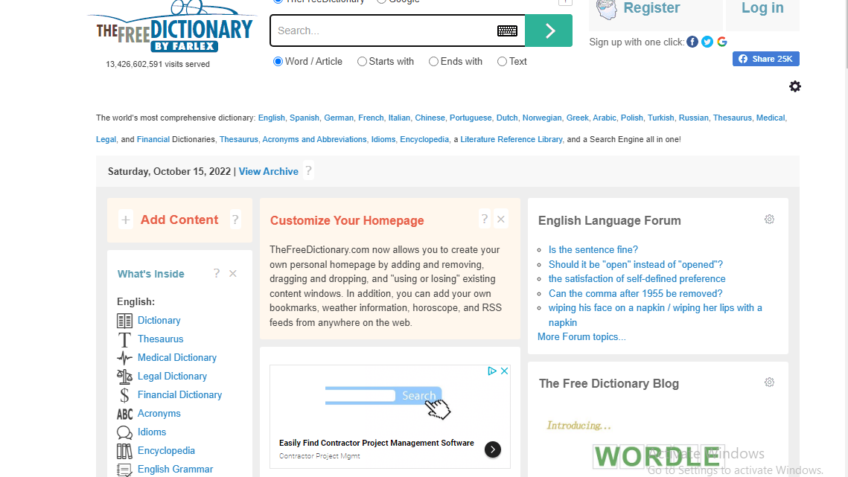
Task: Select the Word / Article radio button
Action: [x=278, y=62]
